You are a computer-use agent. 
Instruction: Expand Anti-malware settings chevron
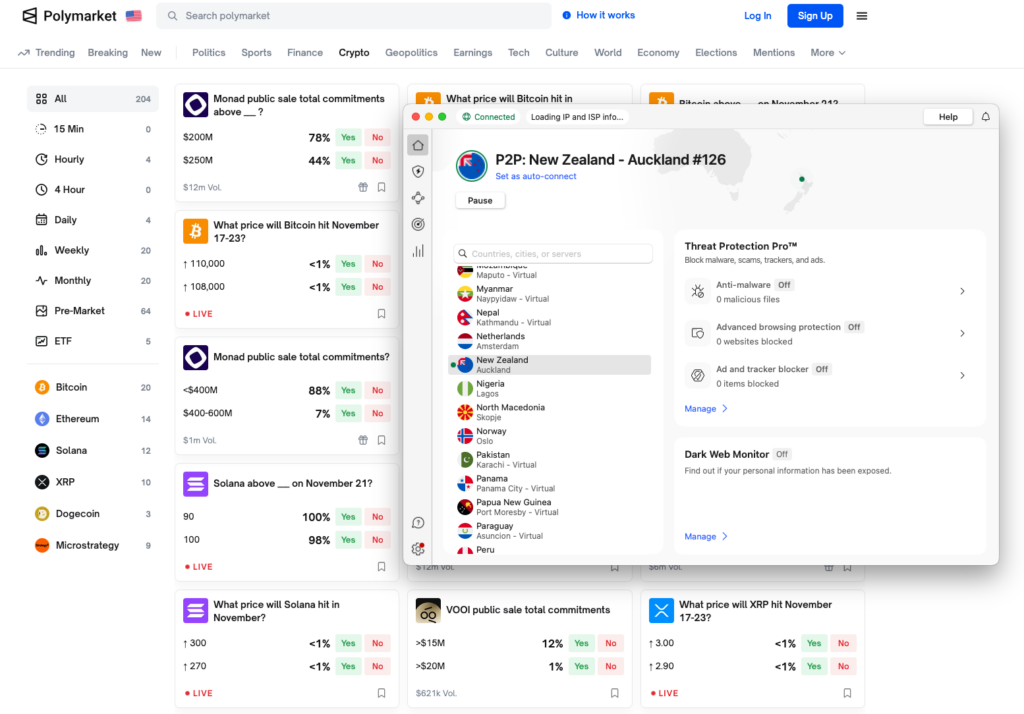coord(962,291)
